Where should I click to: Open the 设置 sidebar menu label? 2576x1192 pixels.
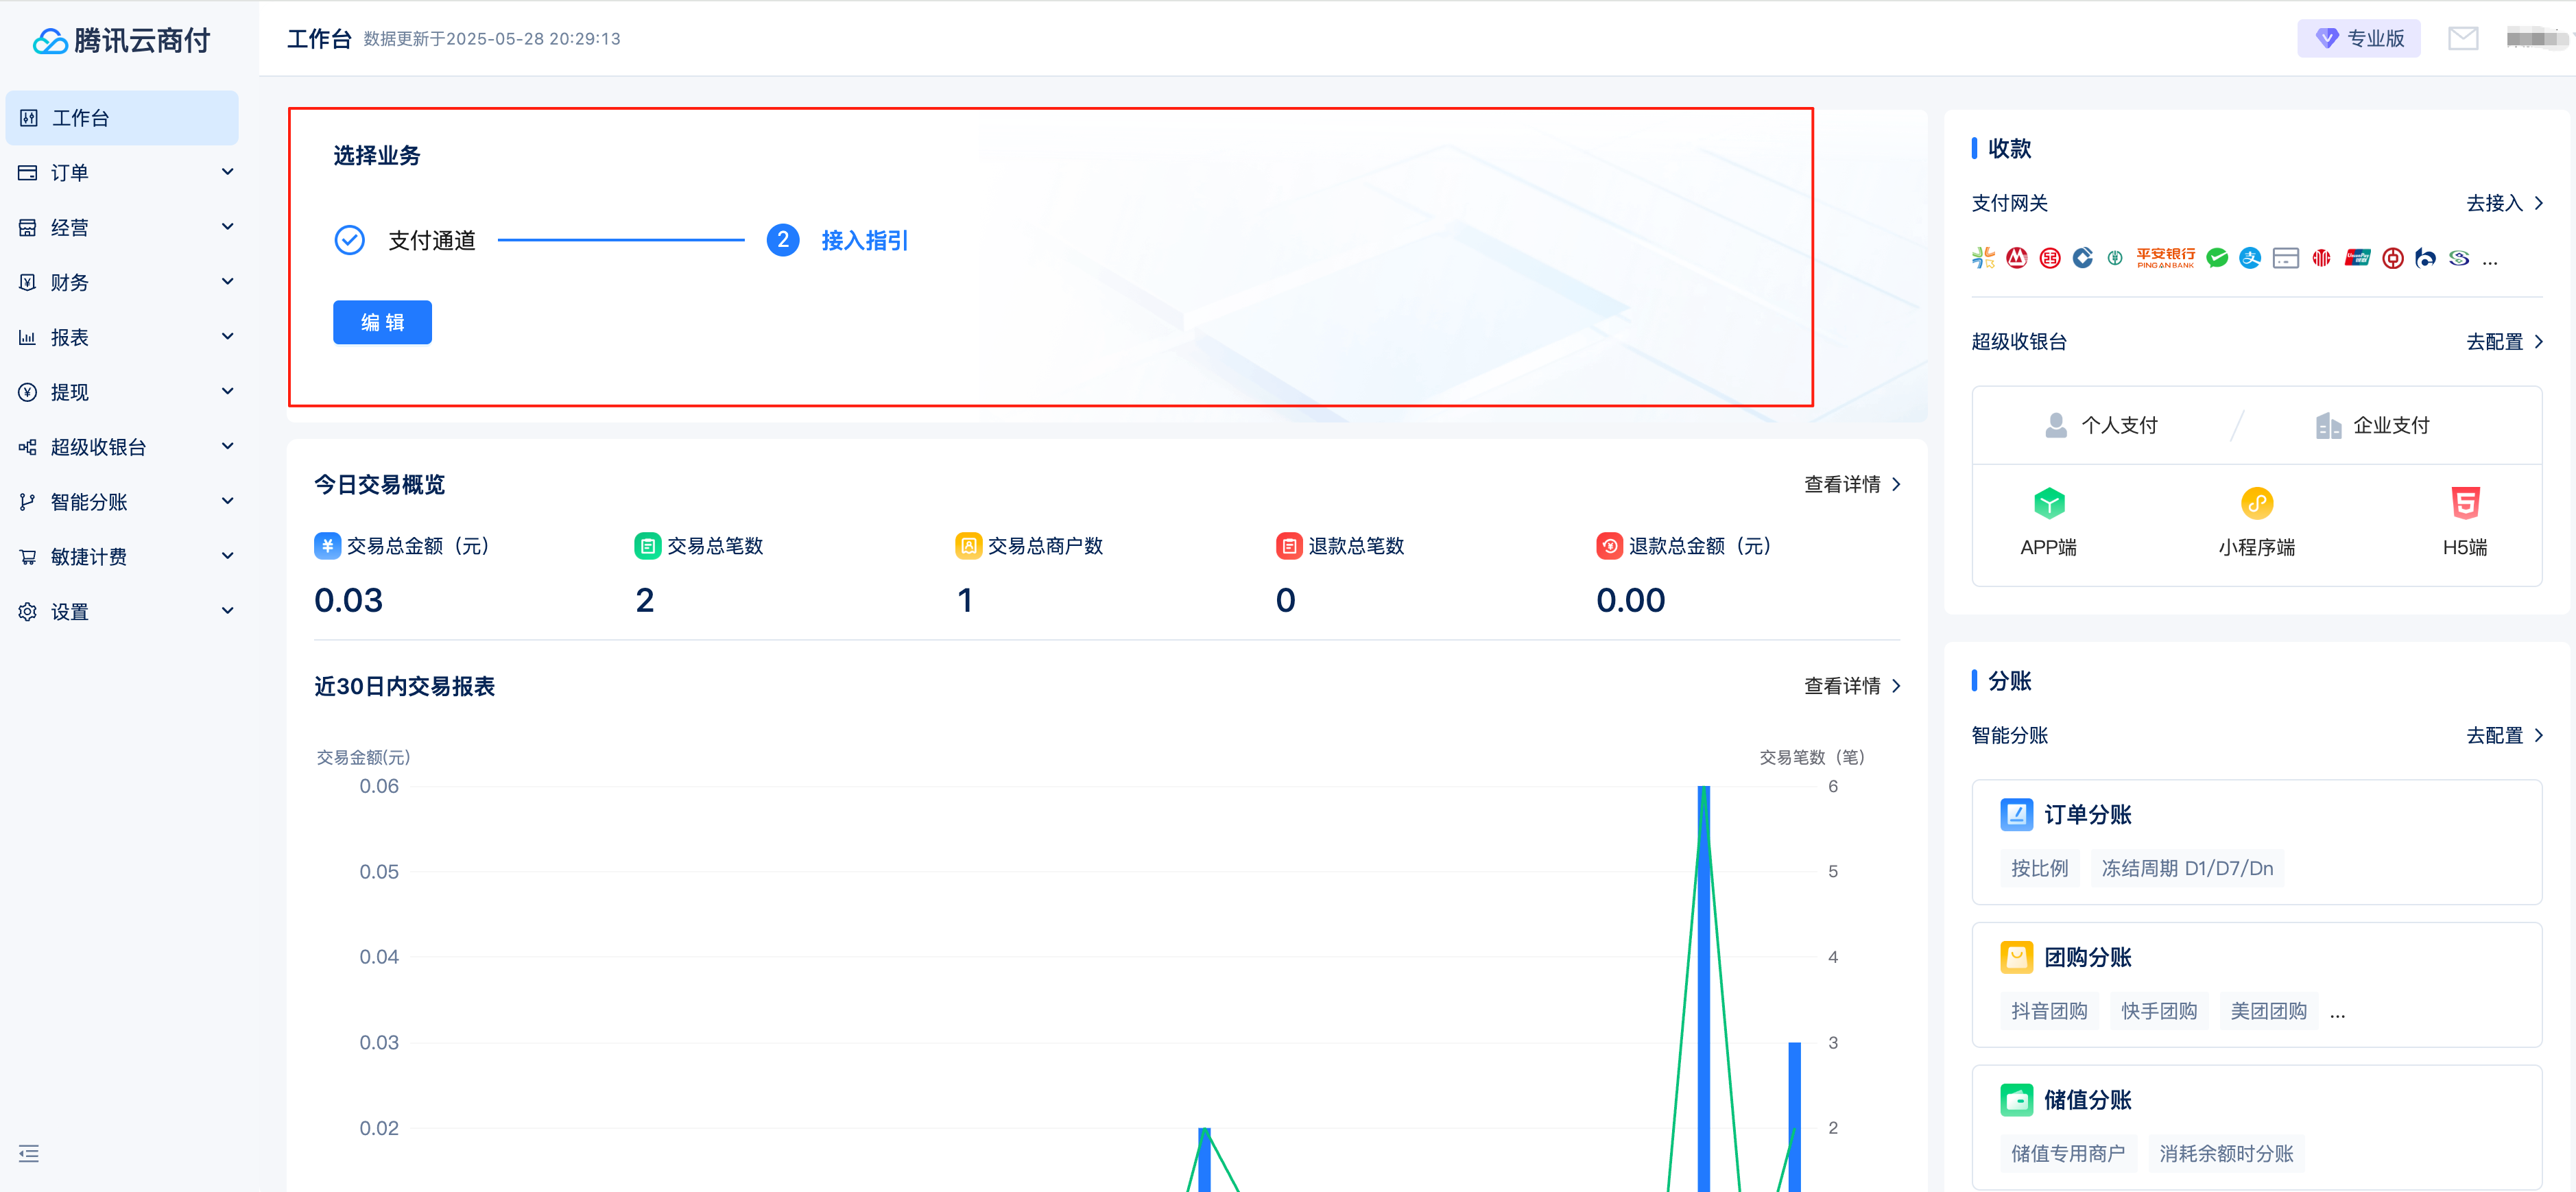(x=70, y=612)
